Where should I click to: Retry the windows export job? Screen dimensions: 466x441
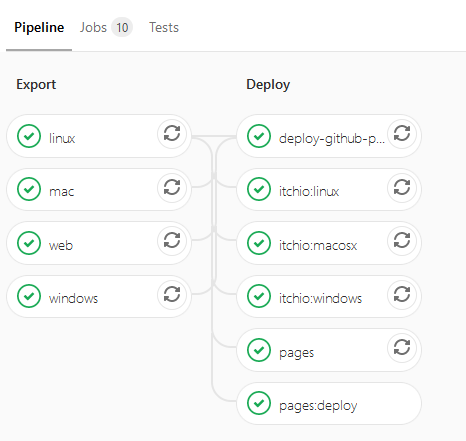(x=172, y=294)
